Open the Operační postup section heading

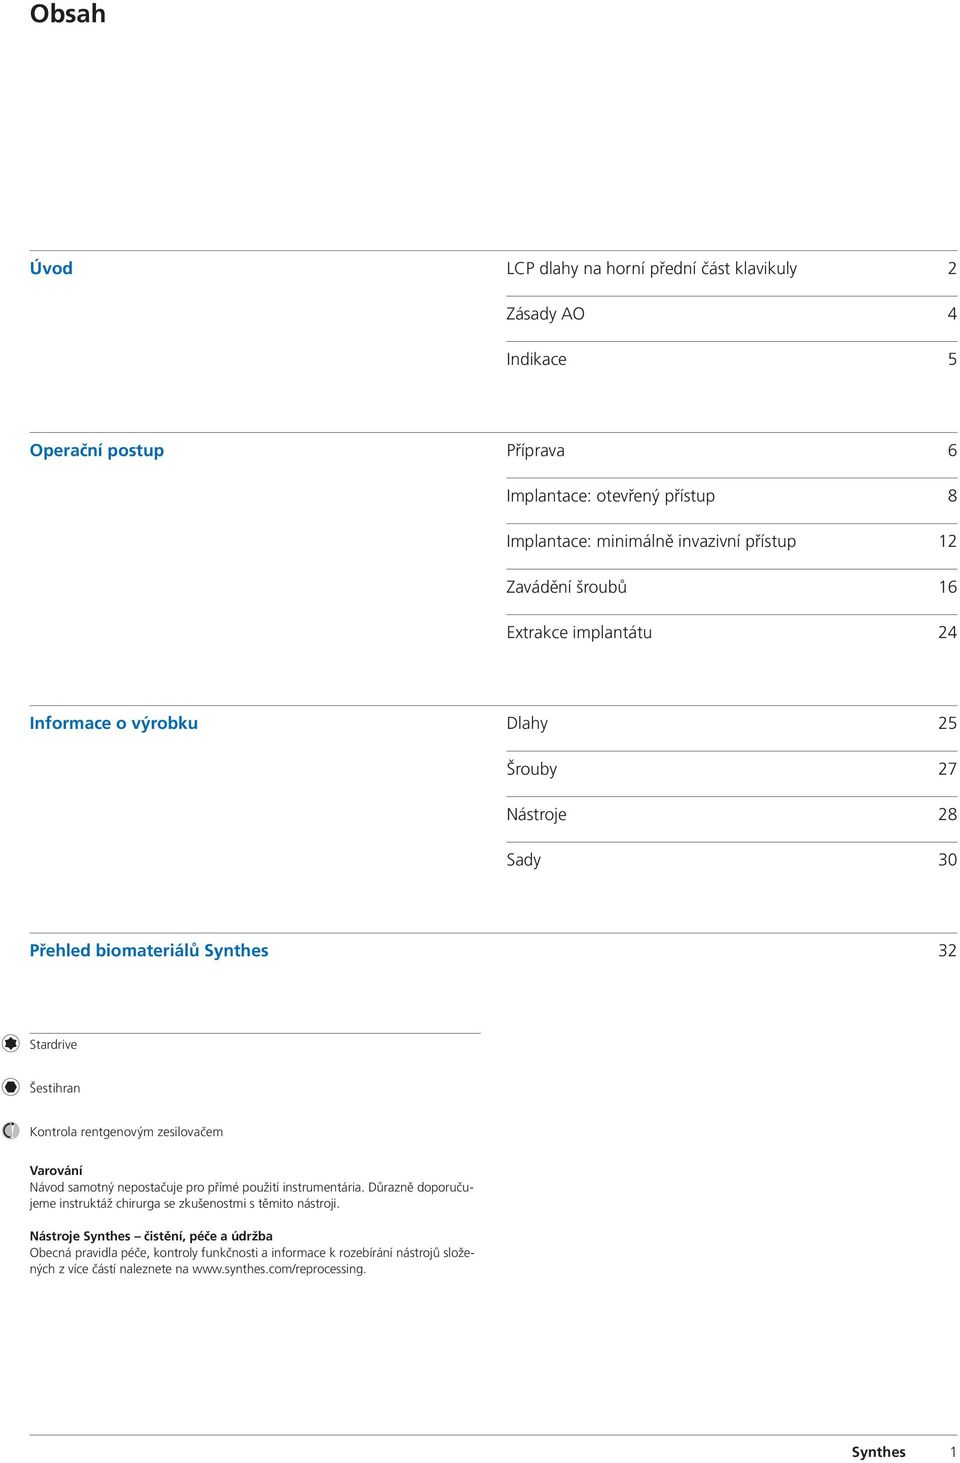tap(97, 450)
